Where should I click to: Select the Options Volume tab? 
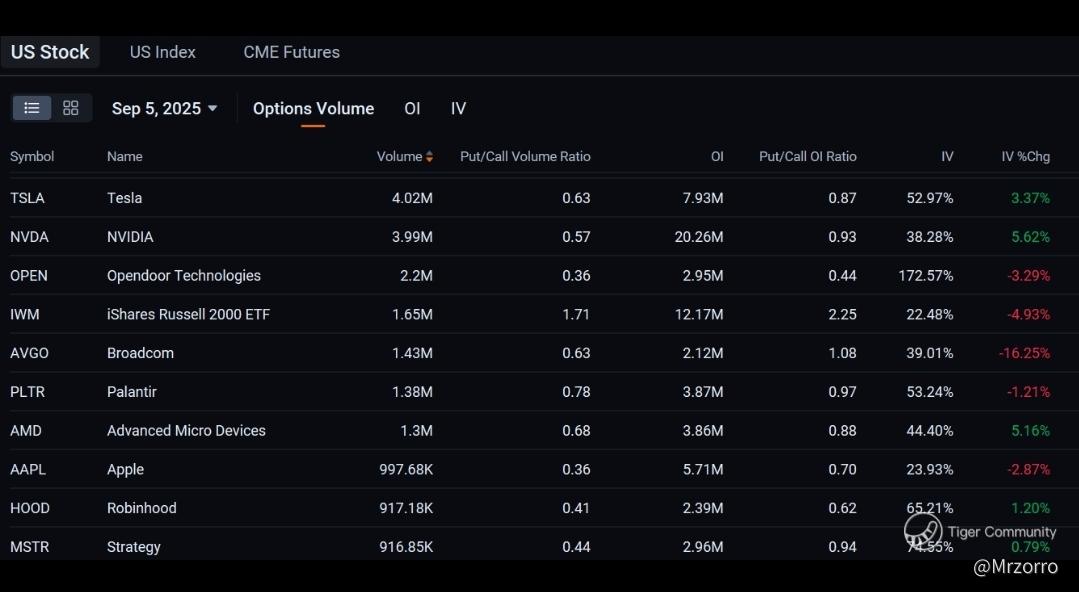pyautogui.click(x=313, y=108)
